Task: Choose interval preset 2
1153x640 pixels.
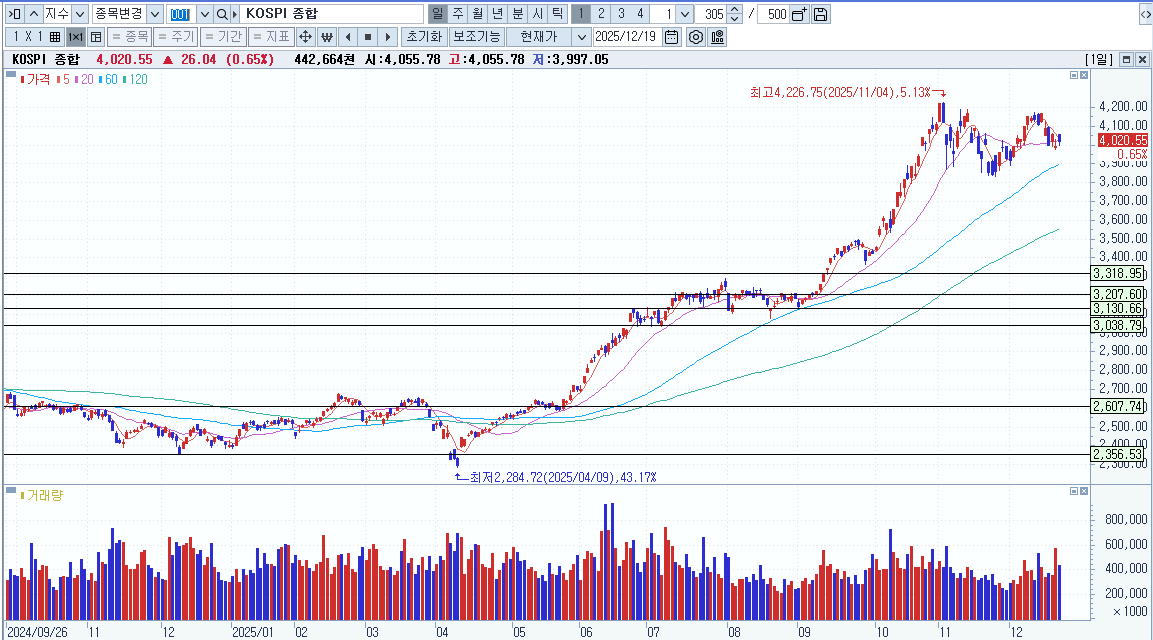Action: 602,14
